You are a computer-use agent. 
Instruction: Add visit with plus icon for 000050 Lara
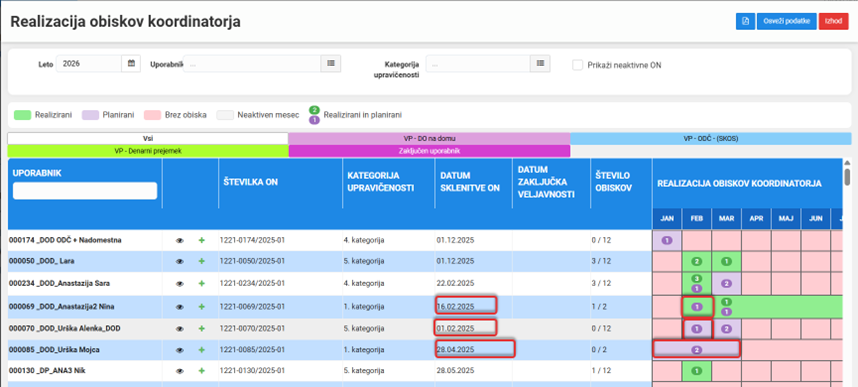tap(201, 262)
